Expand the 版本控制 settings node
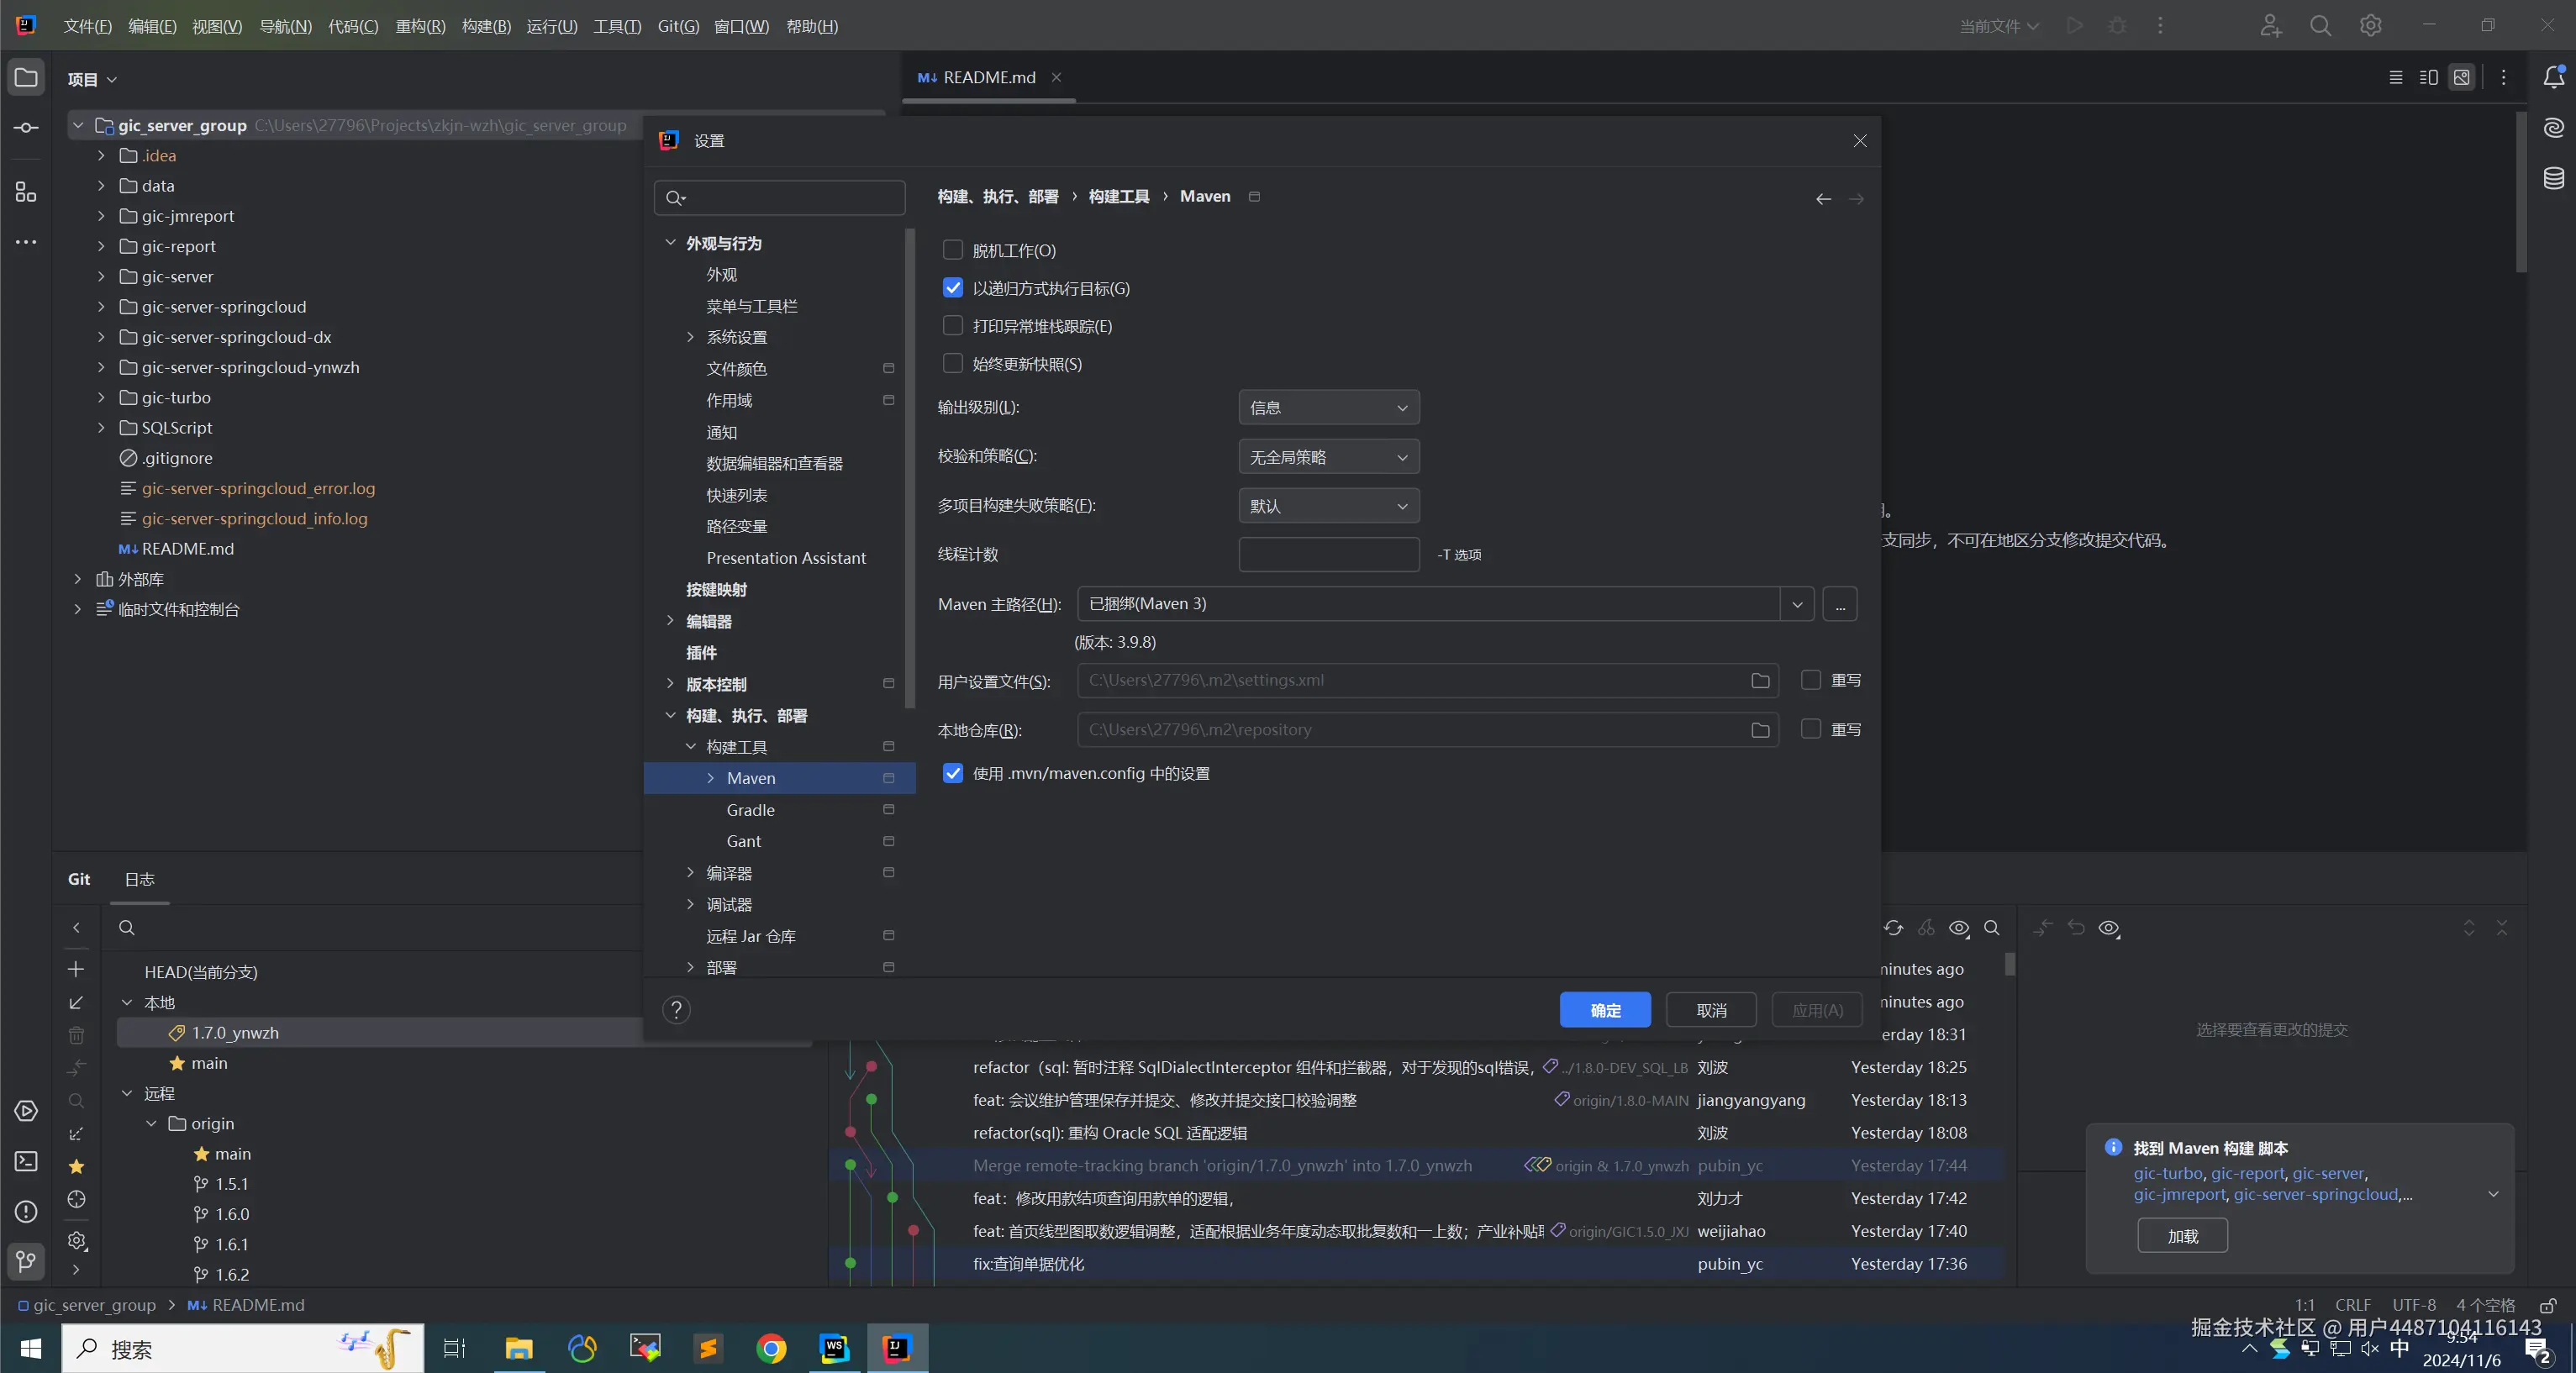2576x1373 pixels. point(670,684)
